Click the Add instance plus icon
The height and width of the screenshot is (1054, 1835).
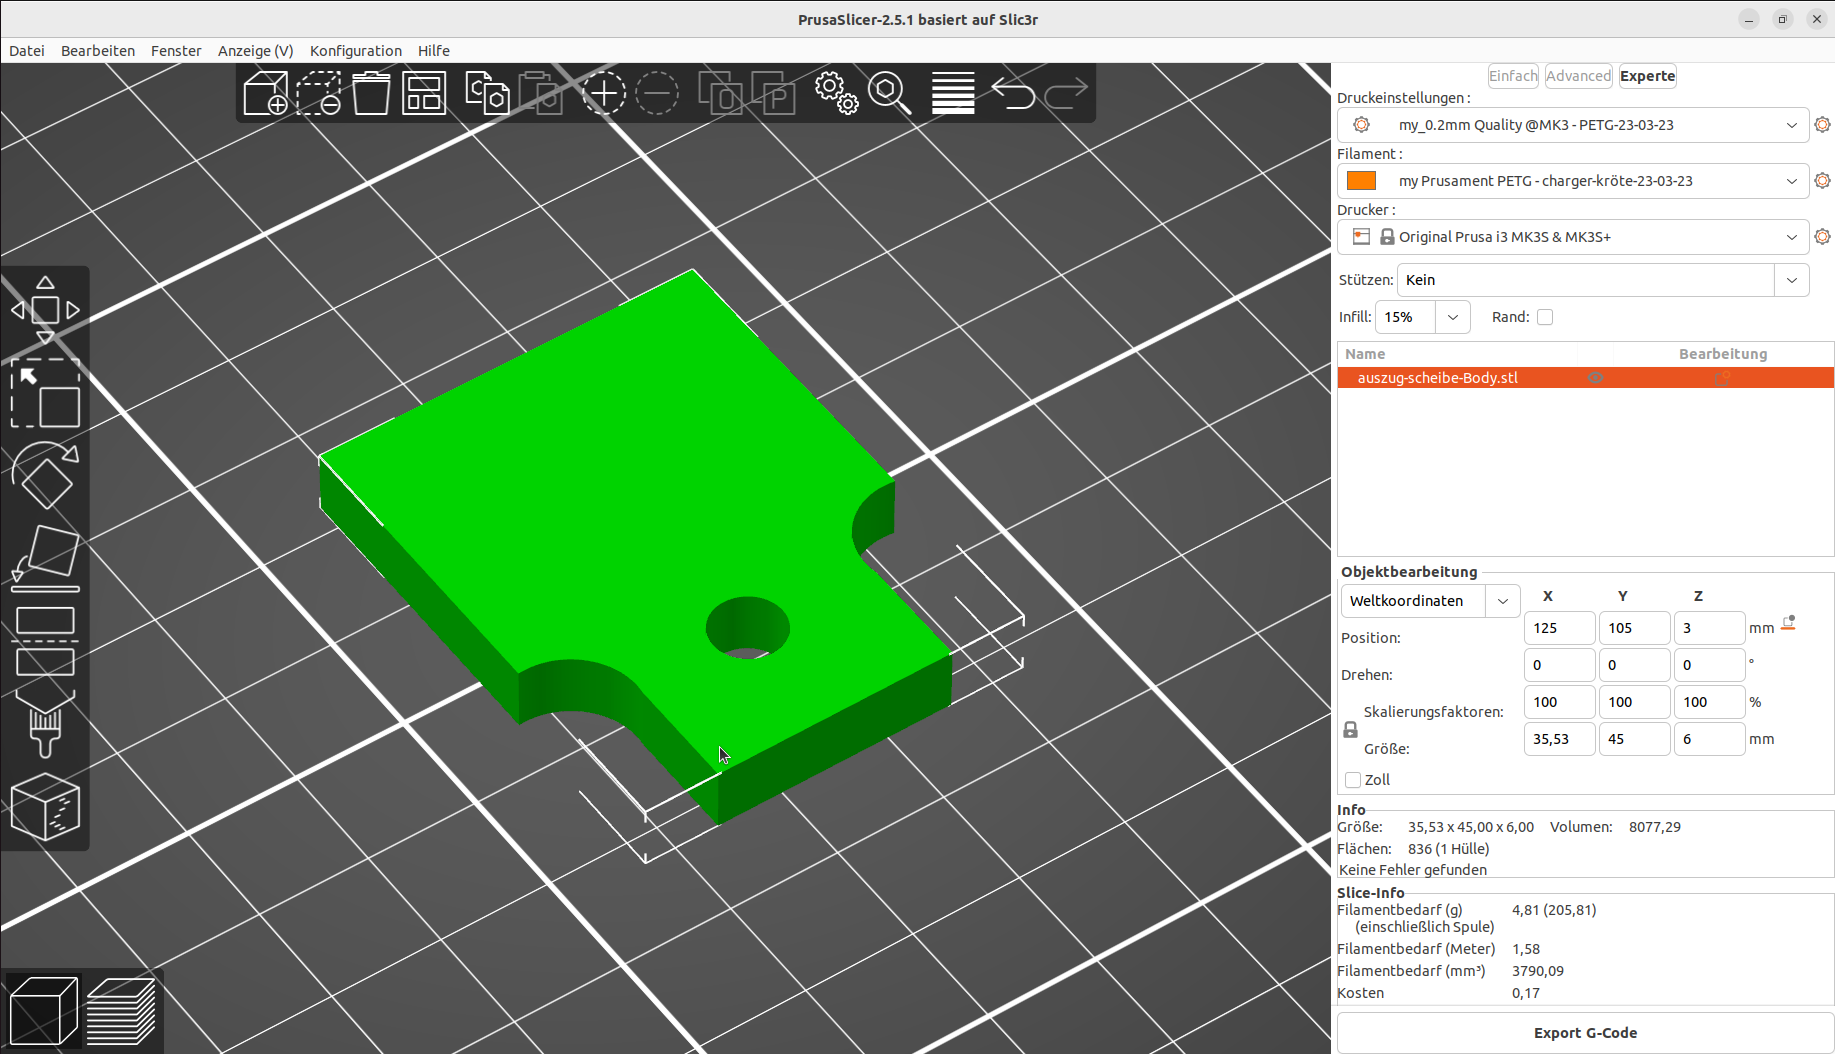tap(604, 93)
